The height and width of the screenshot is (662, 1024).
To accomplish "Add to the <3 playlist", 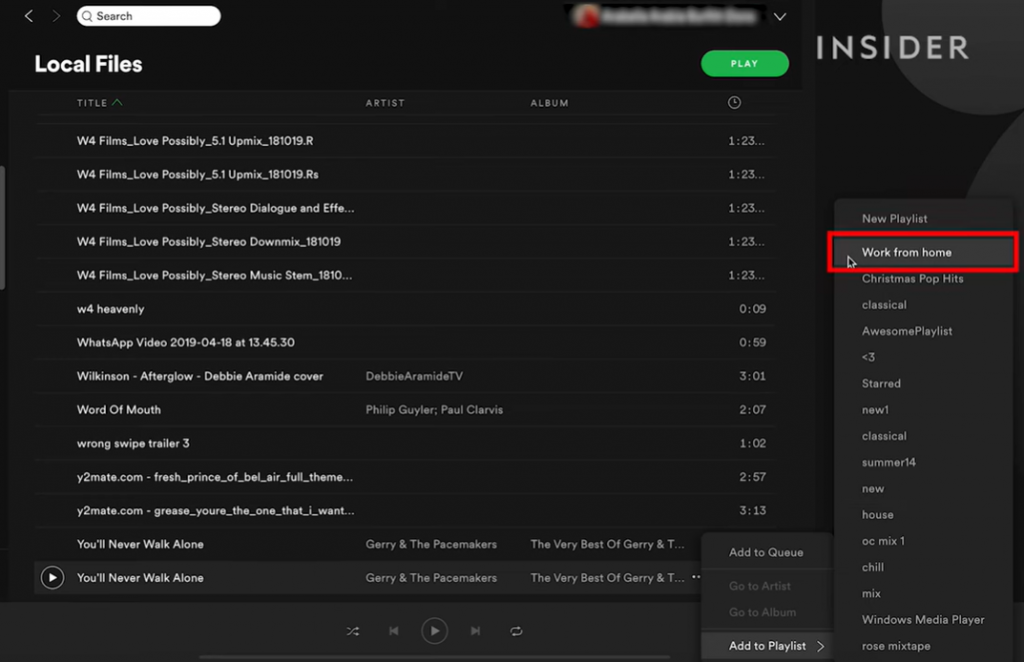I will click(868, 357).
